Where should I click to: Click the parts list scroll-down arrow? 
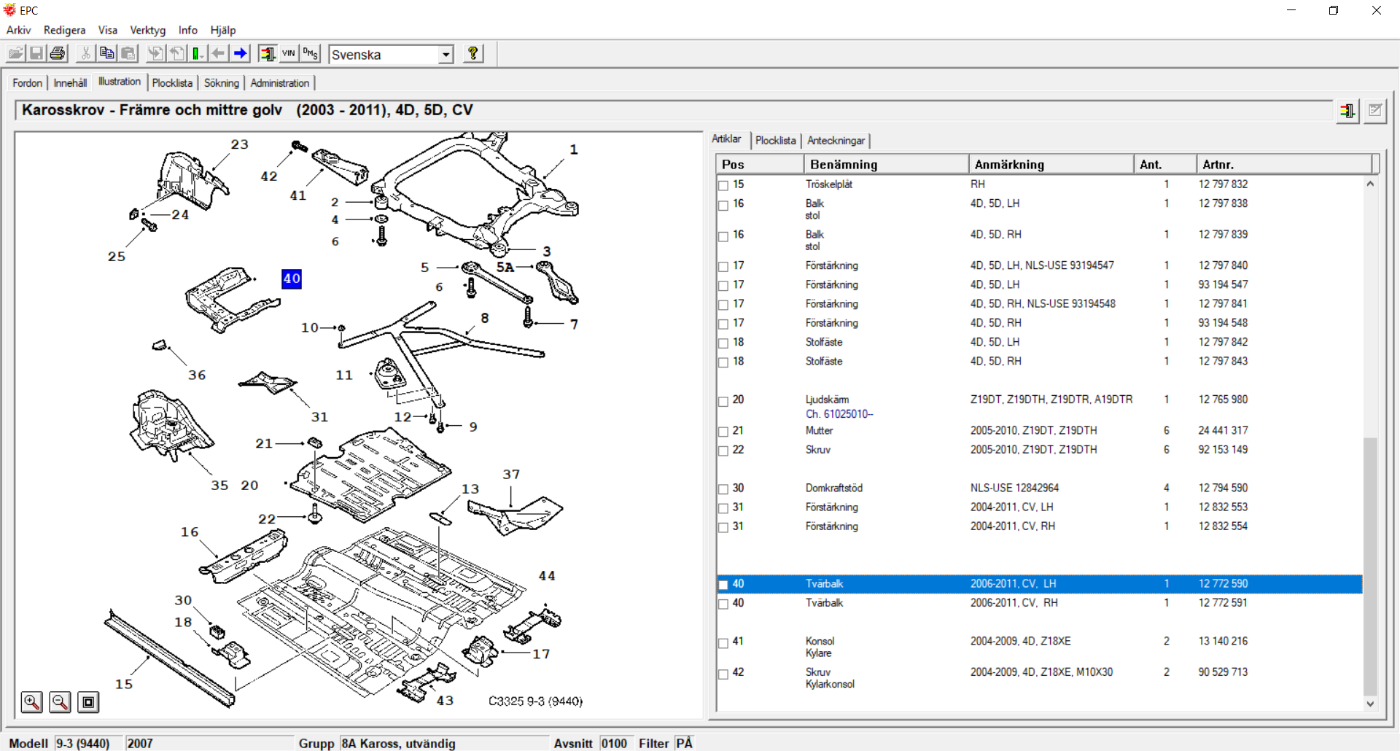tap(1370, 705)
